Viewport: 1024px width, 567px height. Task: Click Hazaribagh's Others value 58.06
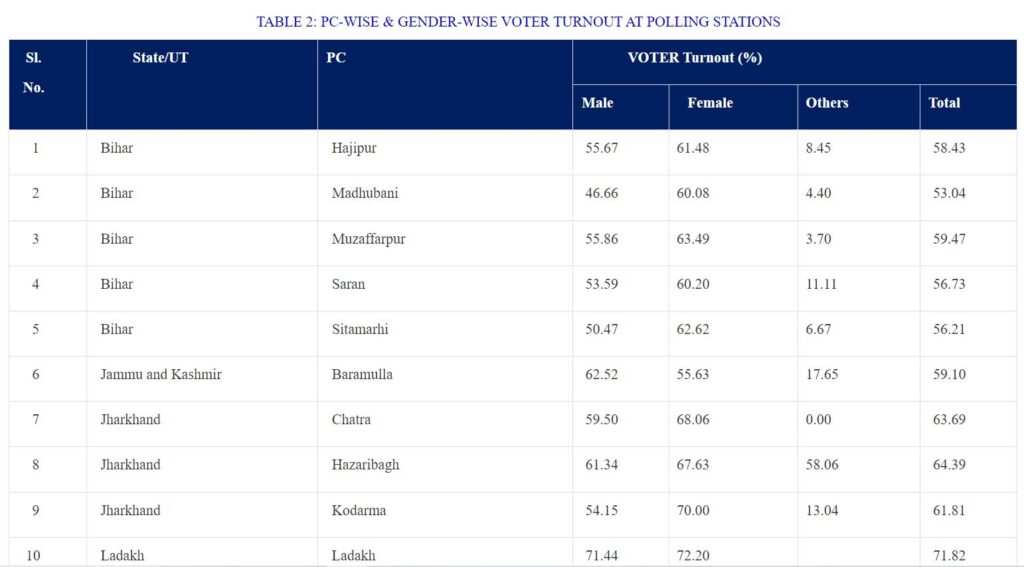click(x=822, y=465)
